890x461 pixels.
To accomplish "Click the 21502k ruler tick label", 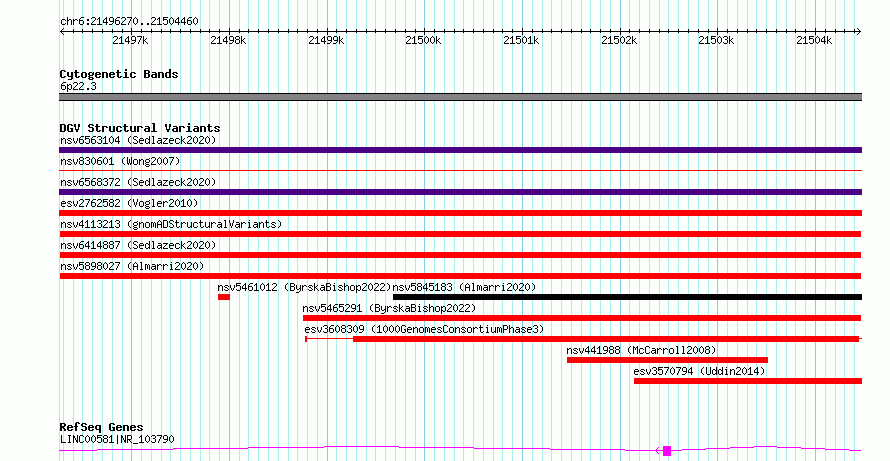I will tap(619, 40).
